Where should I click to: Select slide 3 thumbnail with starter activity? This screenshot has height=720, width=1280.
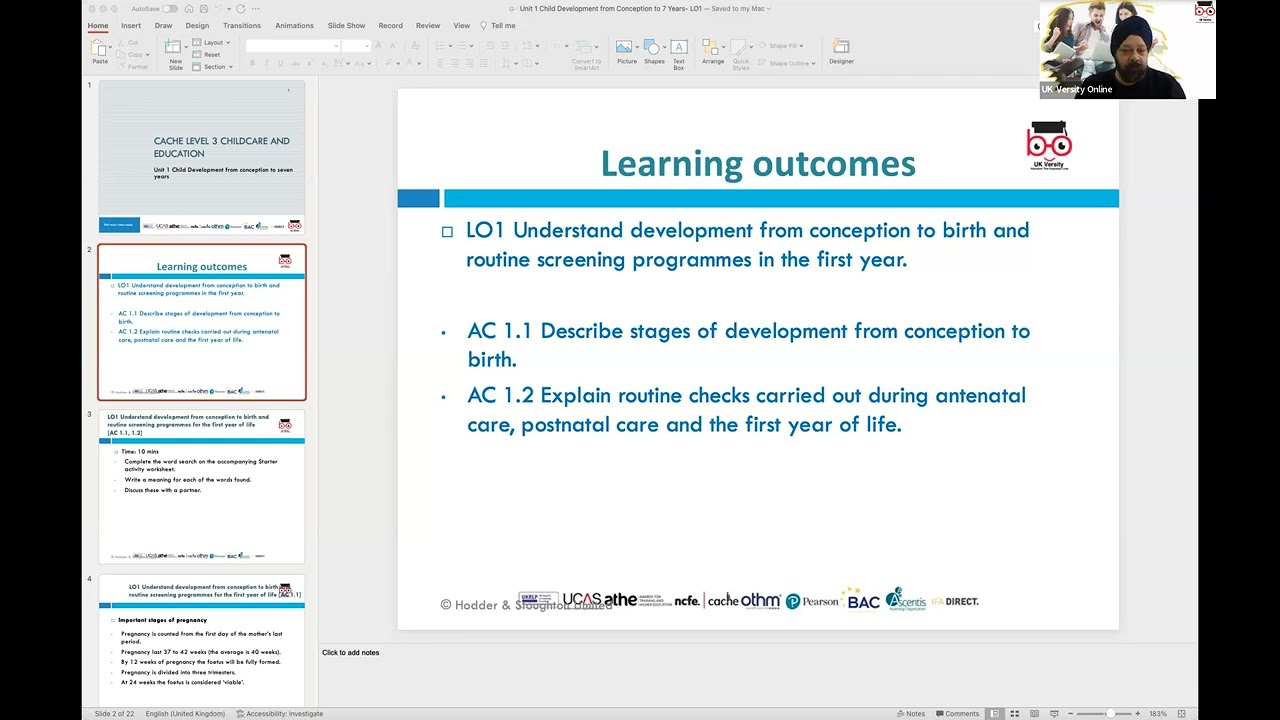click(x=202, y=487)
